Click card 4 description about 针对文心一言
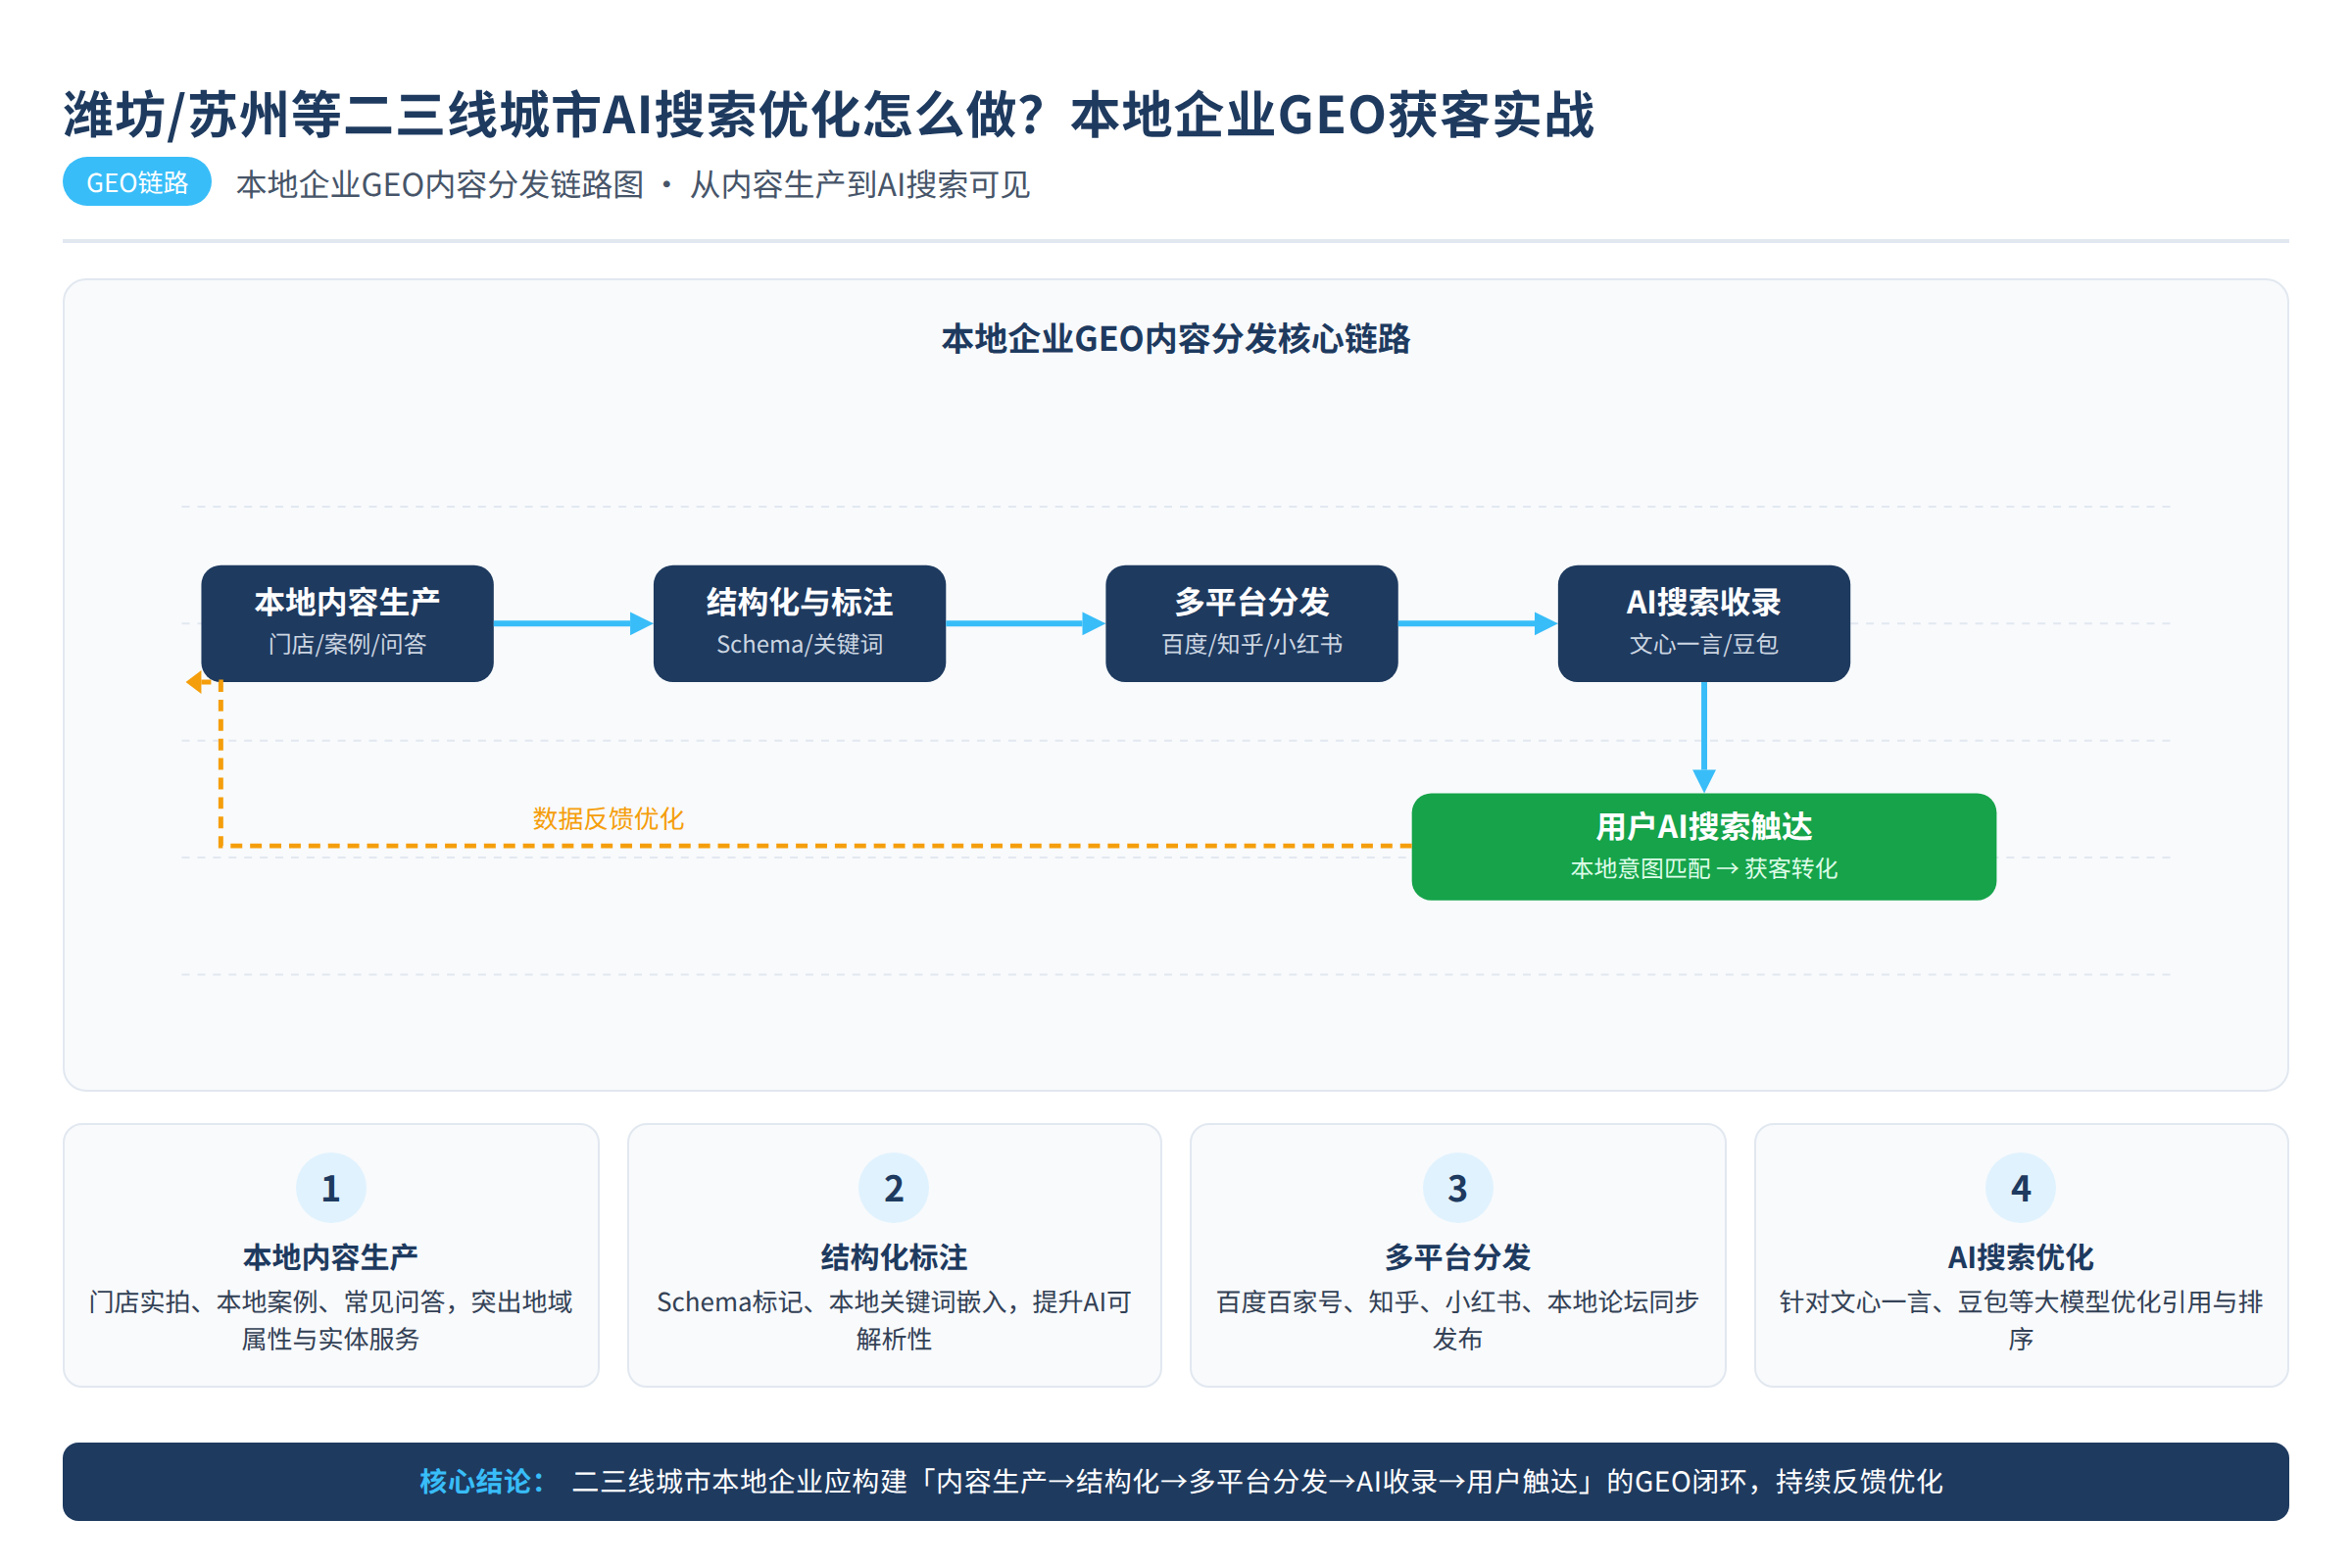 tap(2020, 1320)
